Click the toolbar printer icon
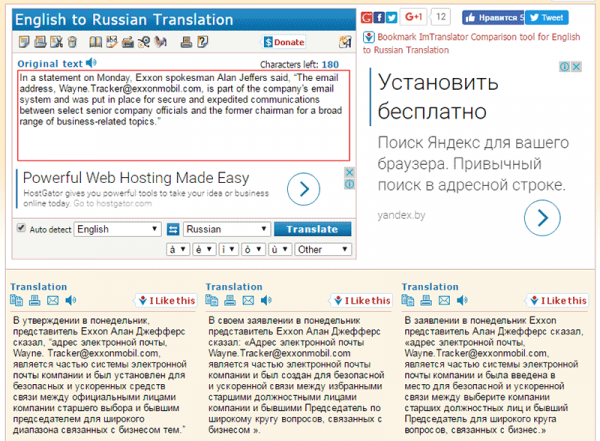This screenshot has height=441, width=600. [186, 42]
